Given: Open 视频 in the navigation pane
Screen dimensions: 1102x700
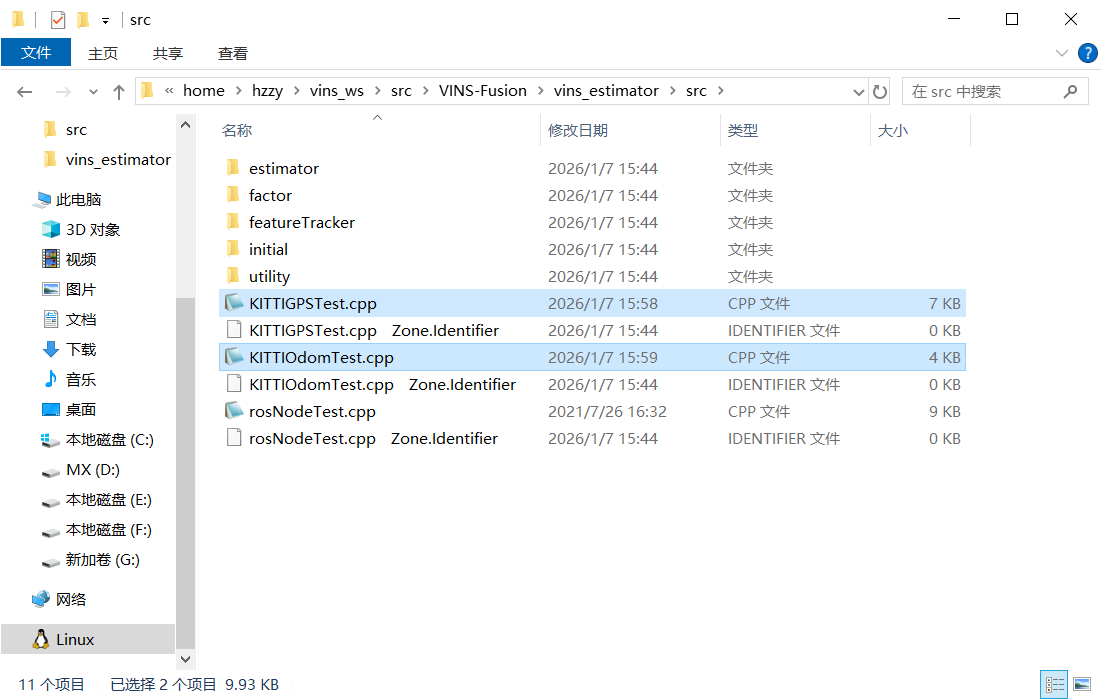Looking at the screenshot, I should point(81,259).
